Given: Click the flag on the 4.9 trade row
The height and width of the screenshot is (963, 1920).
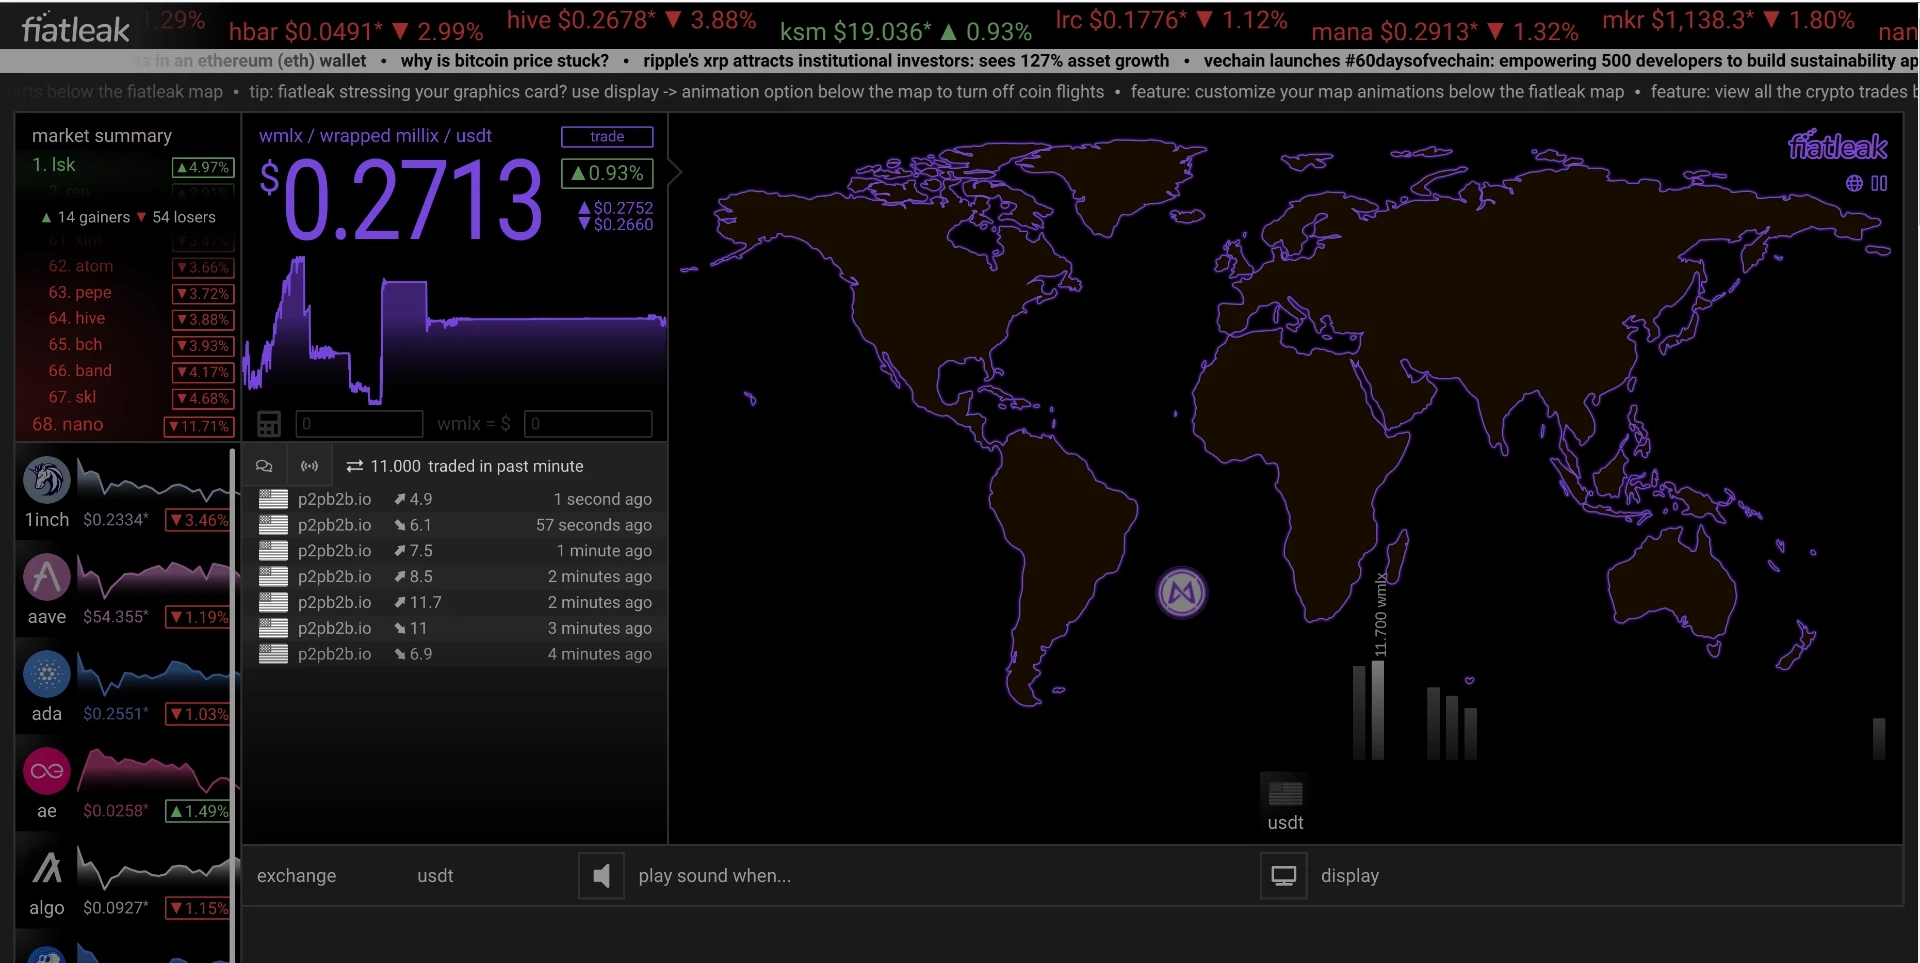Looking at the screenshot, I should (x=273, y=499).
